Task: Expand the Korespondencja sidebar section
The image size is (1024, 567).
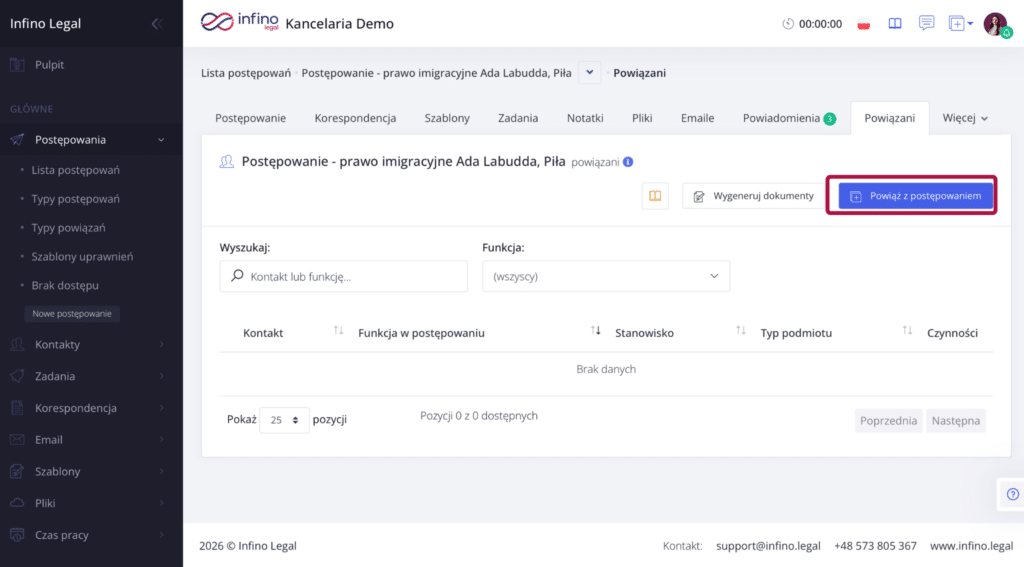Action: [x=161, y=408]
